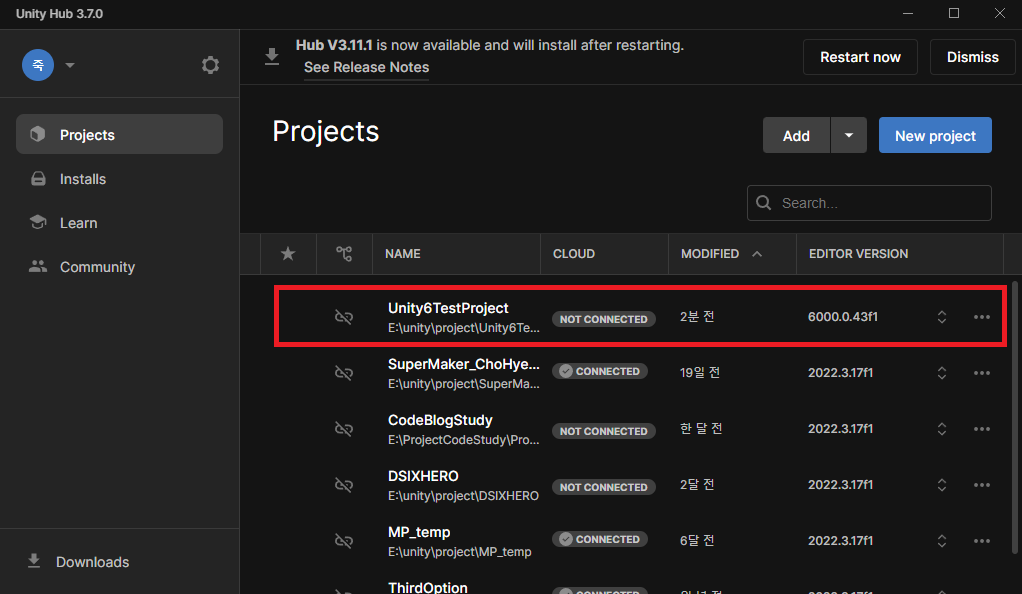Click the path E:\unity\project\DSIXHERO
Screen dimensions: 1022x594
click(x=463, y=496)
